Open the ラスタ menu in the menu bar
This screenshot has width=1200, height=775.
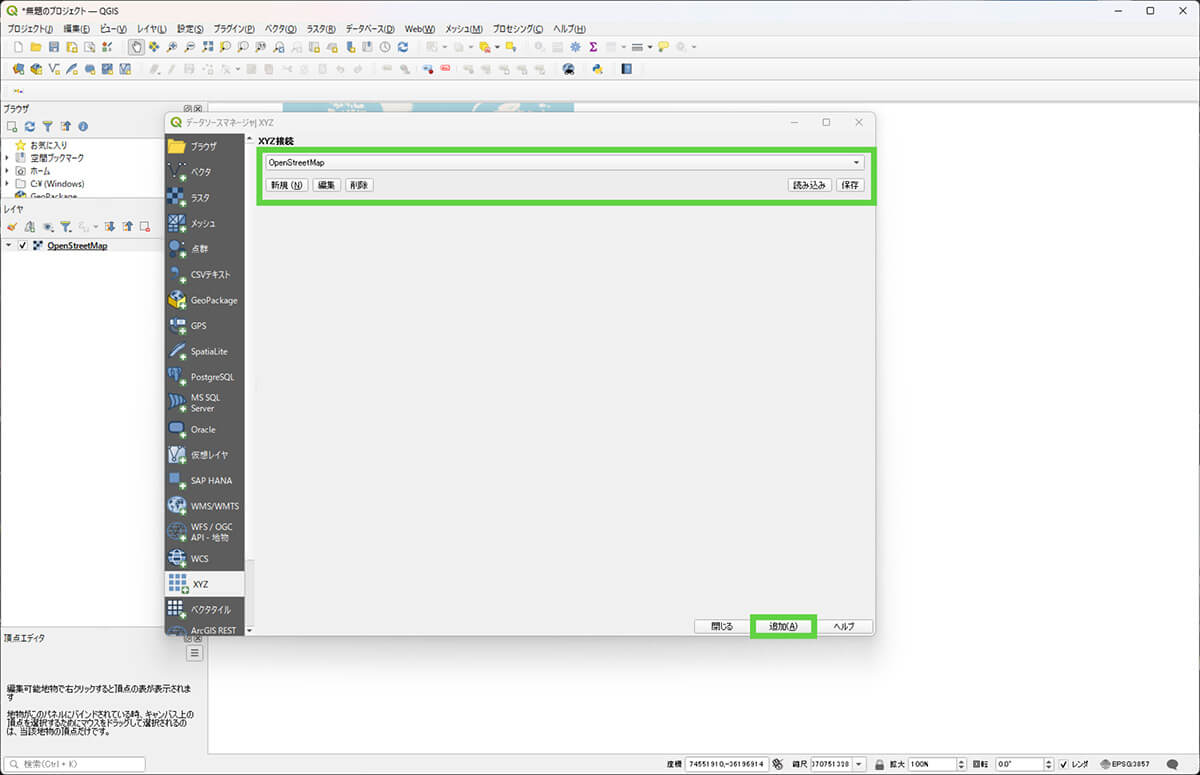(322, 29)
